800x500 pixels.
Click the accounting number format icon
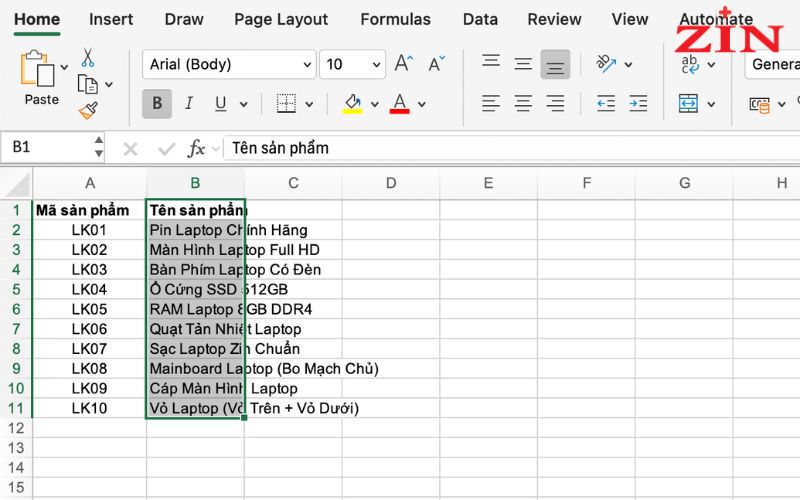coord(759,105)
